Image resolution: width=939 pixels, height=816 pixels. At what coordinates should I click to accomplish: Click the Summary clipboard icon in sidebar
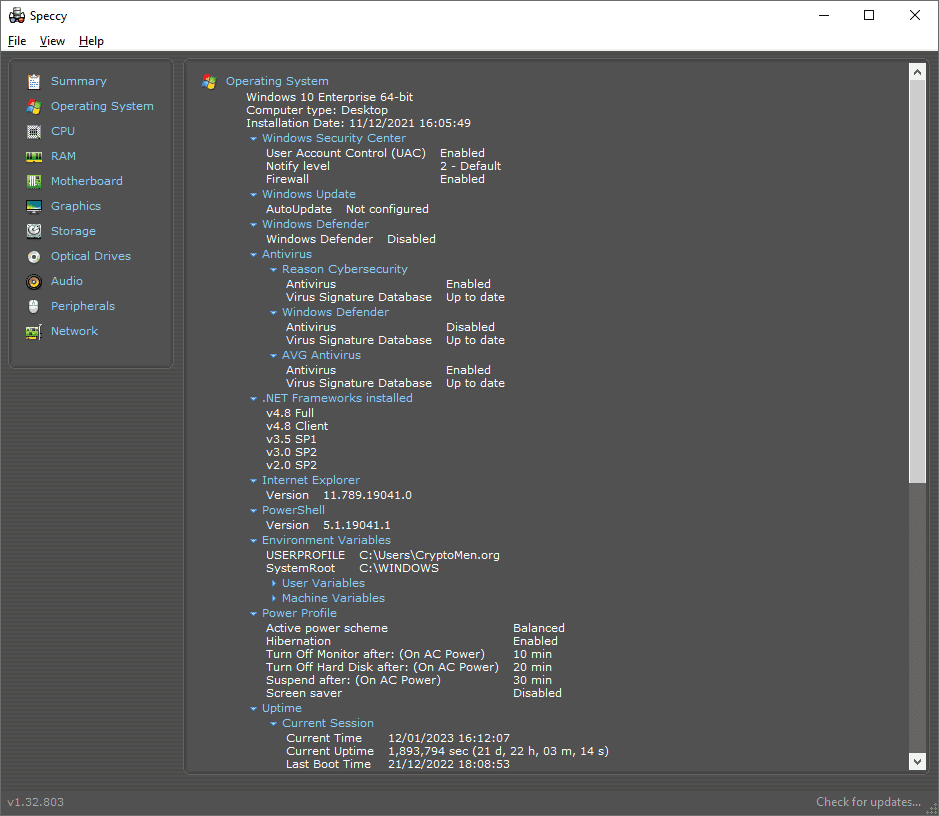34,81
